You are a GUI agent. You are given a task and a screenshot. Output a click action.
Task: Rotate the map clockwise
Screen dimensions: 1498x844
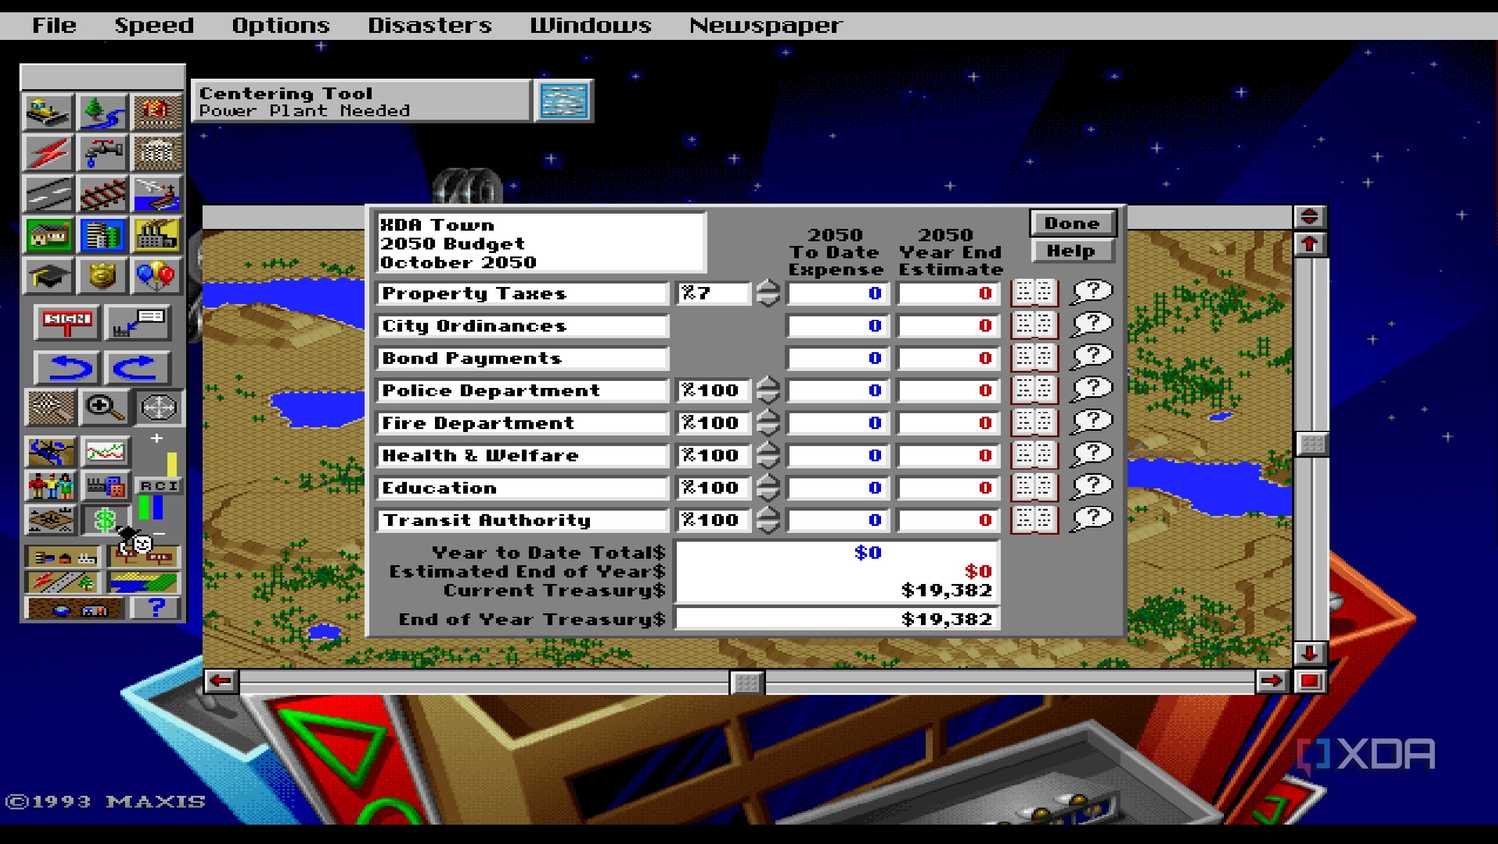coord(138,368)
